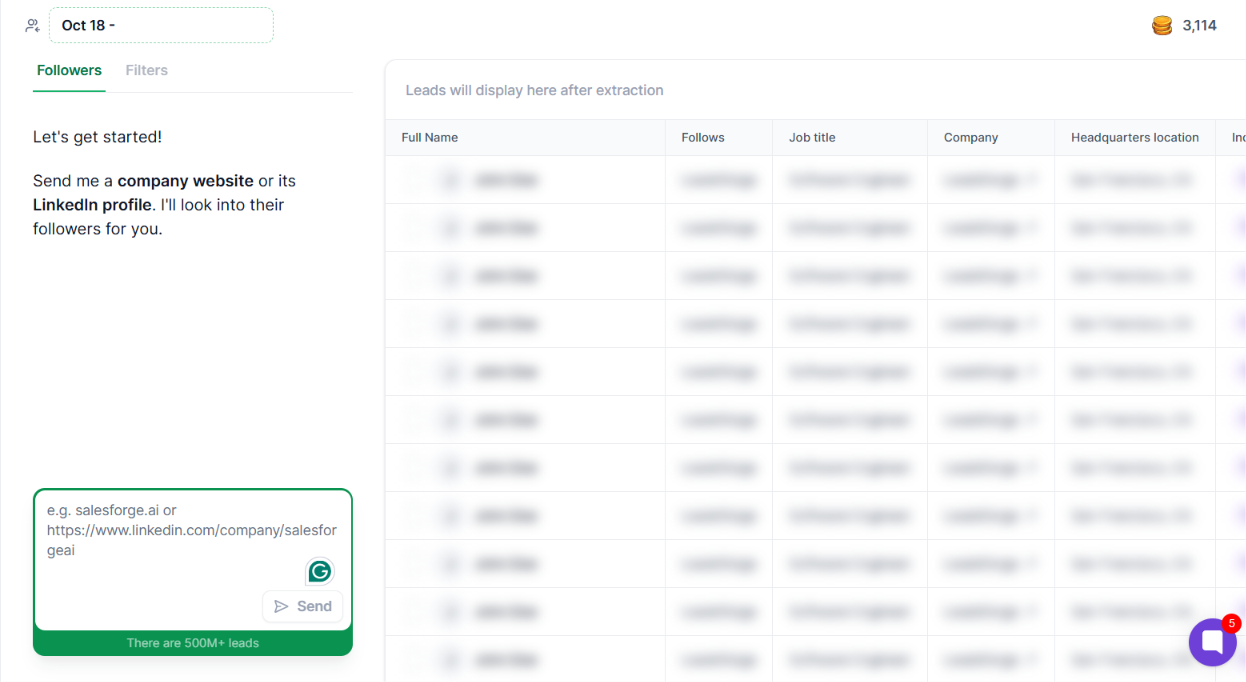Click the Follows column header

pyautogui.click(x=703, y=137)
